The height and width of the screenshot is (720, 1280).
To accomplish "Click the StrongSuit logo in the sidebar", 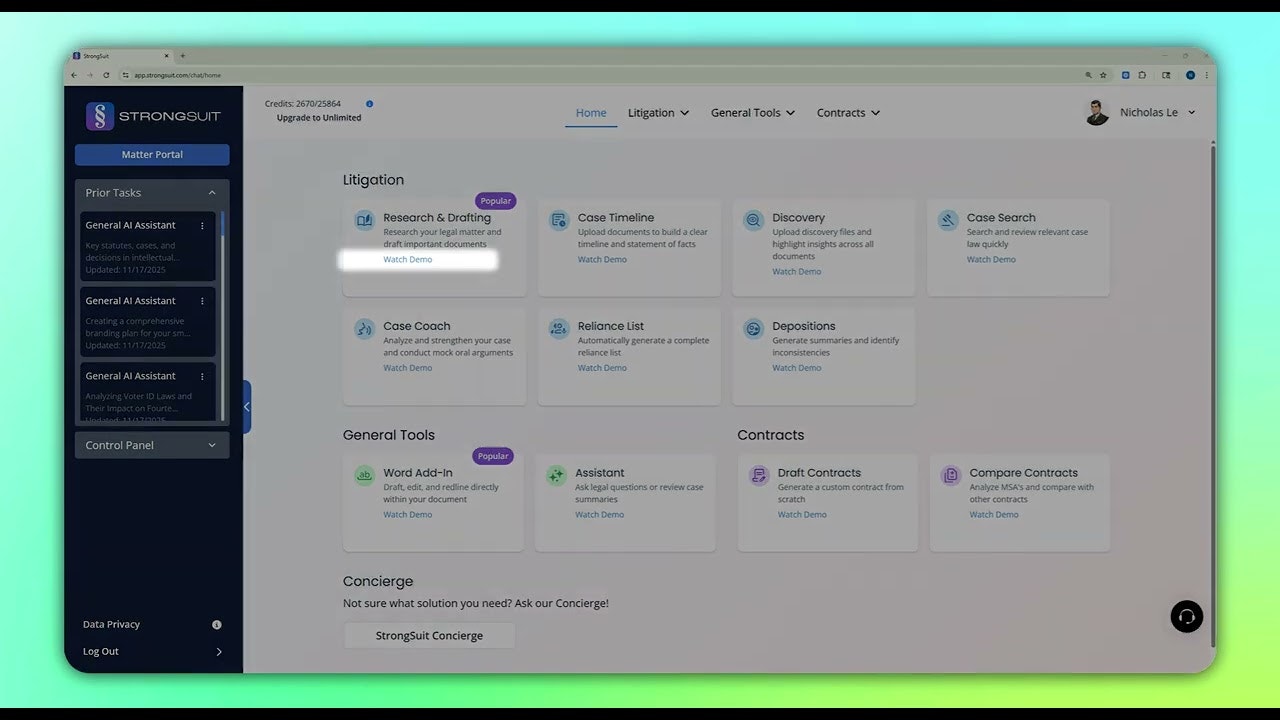I will coord(153,116).
